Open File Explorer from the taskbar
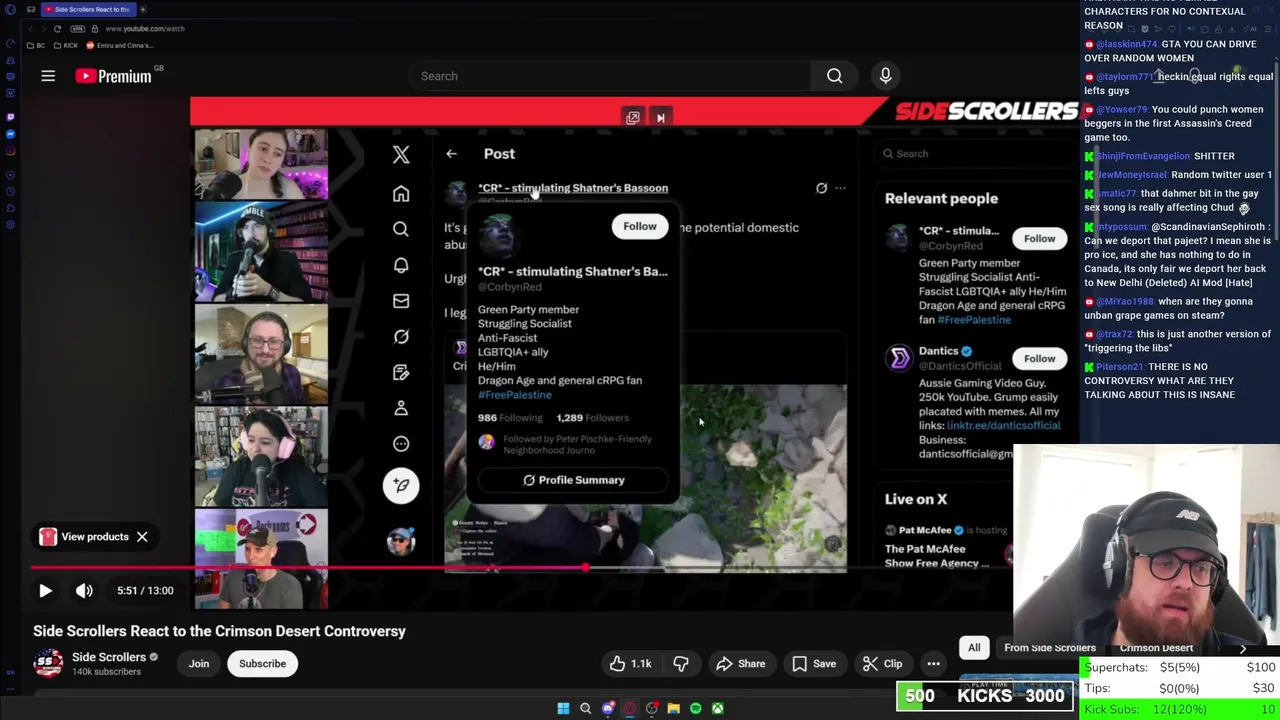 [673, 708]
